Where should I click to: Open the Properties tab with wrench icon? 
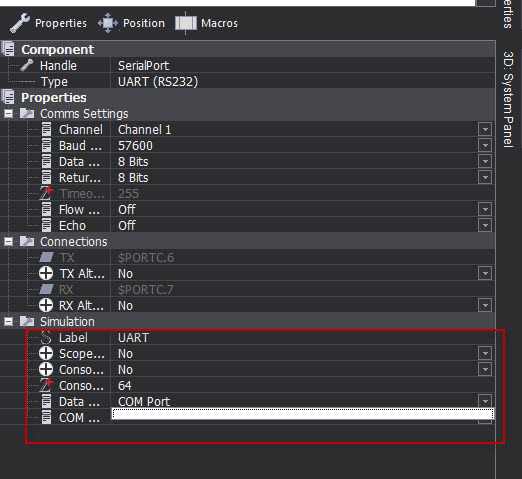[48, 23]
